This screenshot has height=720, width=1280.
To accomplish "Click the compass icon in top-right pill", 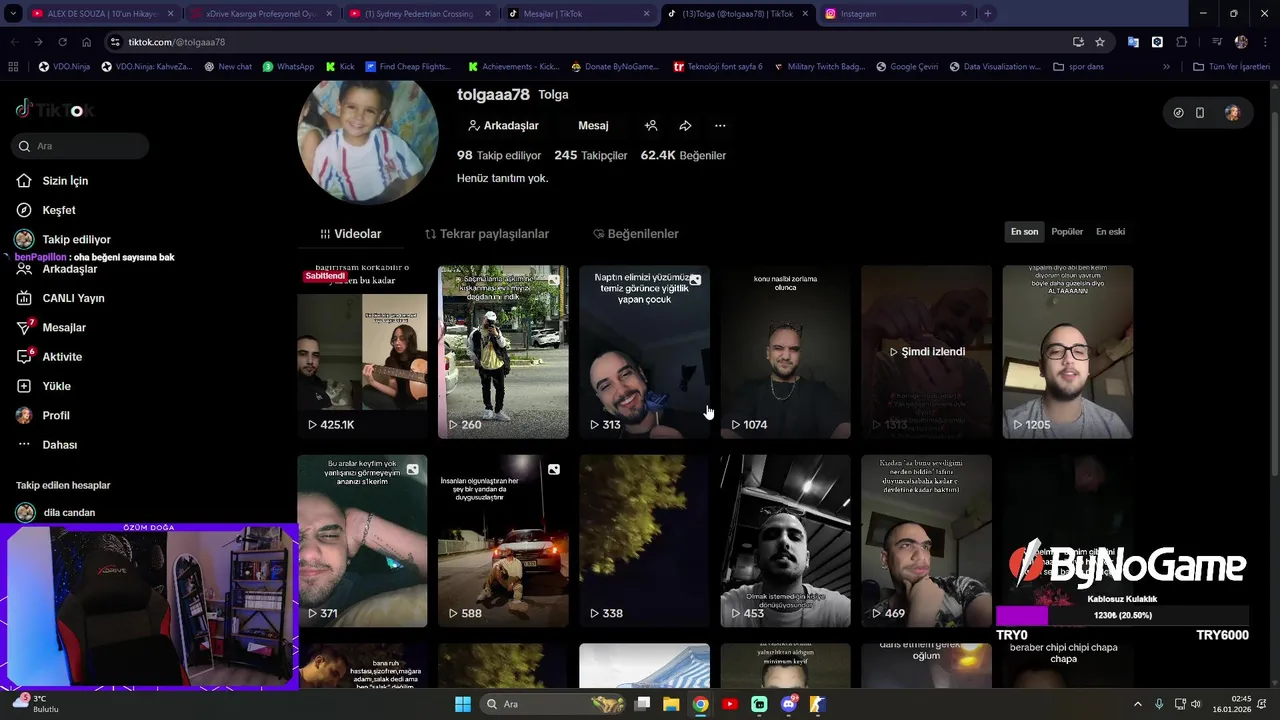I will (1178, 113).
